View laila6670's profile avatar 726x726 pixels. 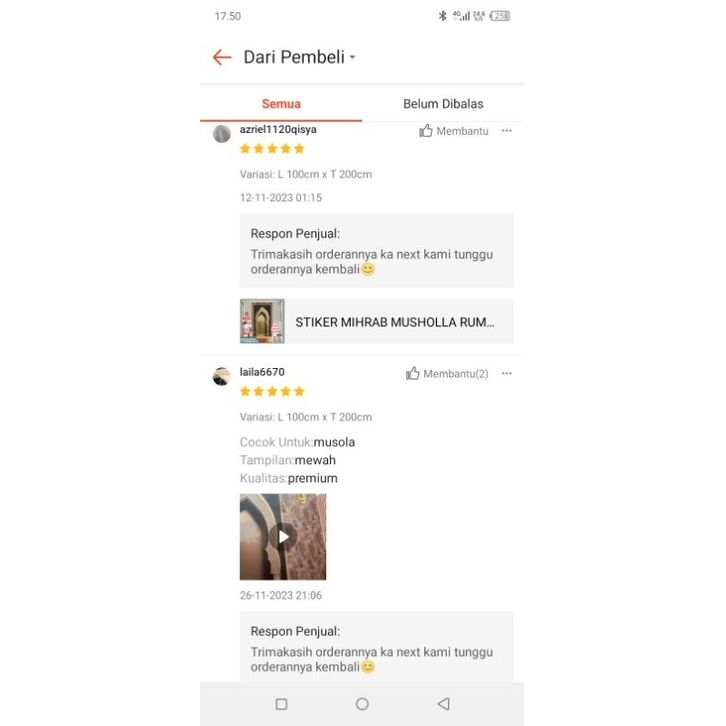[222, 376]
